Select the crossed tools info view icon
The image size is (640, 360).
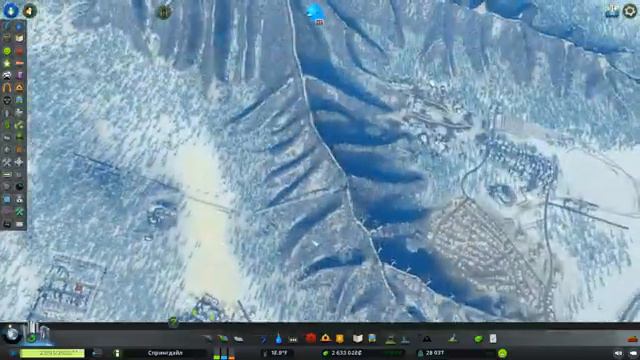pos(7,162)
